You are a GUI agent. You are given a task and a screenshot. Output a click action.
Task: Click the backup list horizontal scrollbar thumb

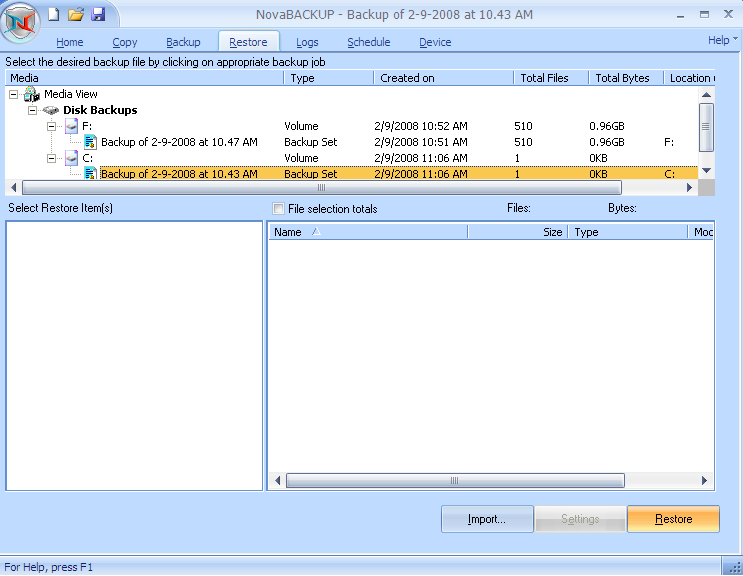point(322,188)
